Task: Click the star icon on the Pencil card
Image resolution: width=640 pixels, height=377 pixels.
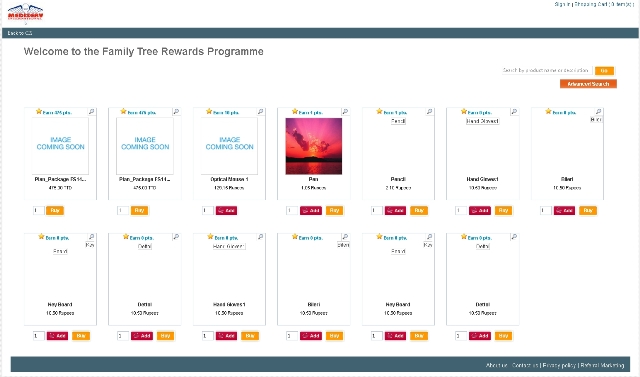Action: pos(379,111)
